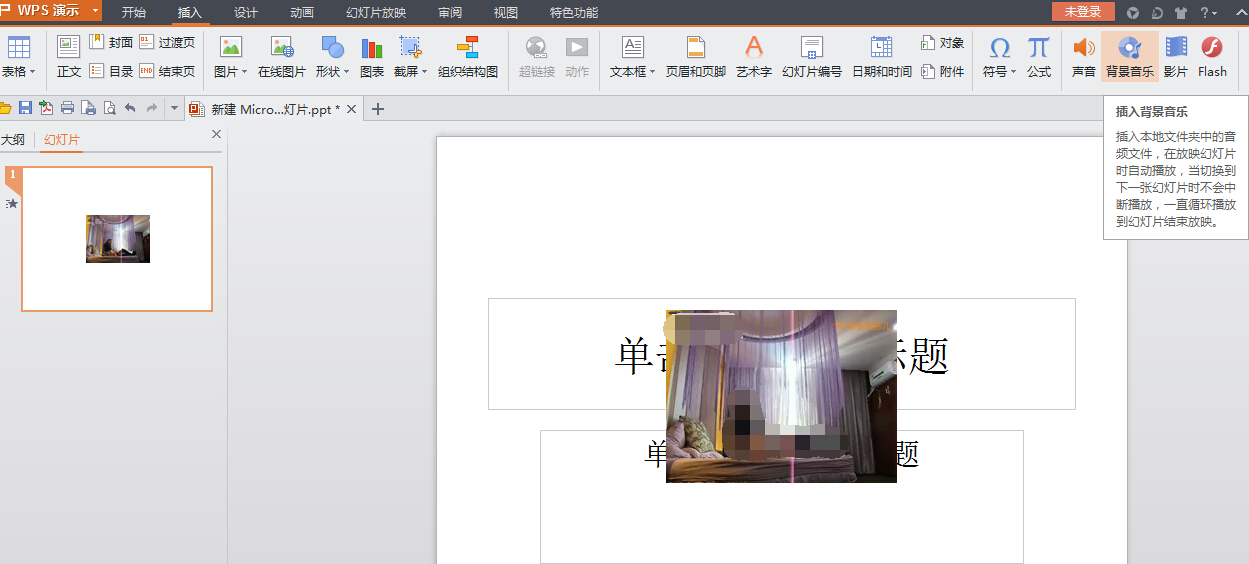The image size is (1249, 564).
Task: Select slide 1 thumbnail in the panel
Action: click(117, 239)
